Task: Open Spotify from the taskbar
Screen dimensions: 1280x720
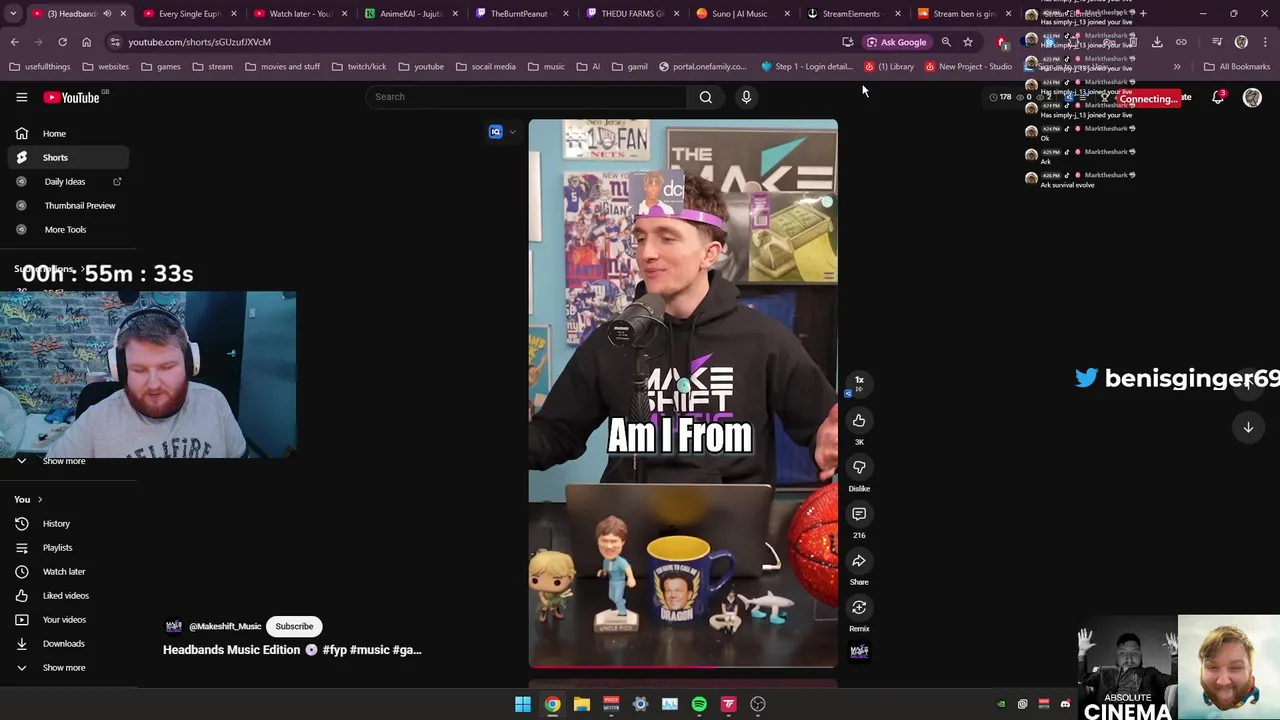Action: click(699, 704)
